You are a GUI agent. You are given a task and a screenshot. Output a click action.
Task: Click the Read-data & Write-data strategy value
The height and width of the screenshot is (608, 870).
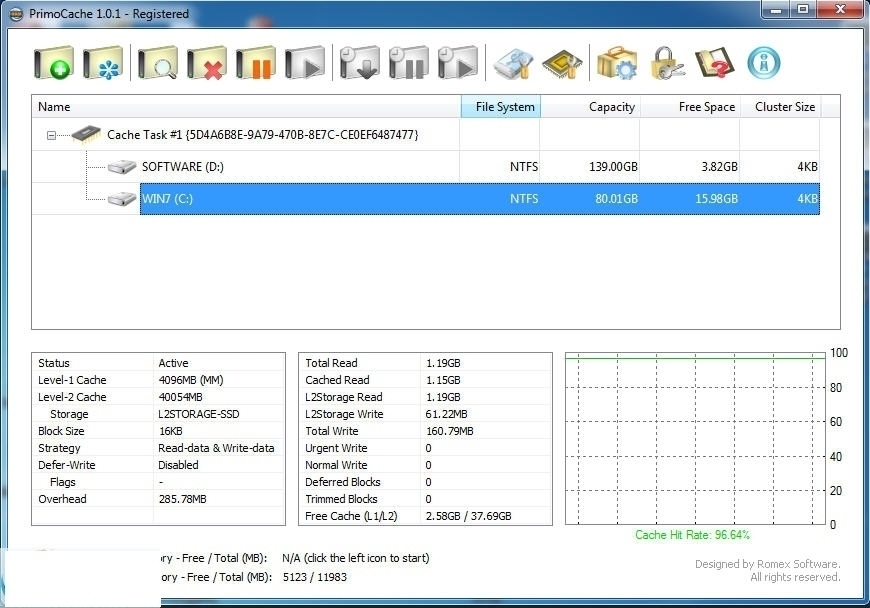216,448
